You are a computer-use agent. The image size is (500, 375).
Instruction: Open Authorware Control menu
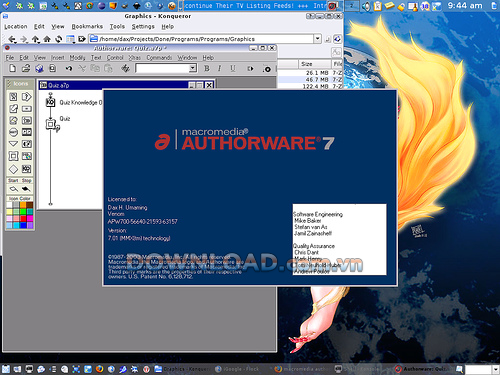pos(115,58)
